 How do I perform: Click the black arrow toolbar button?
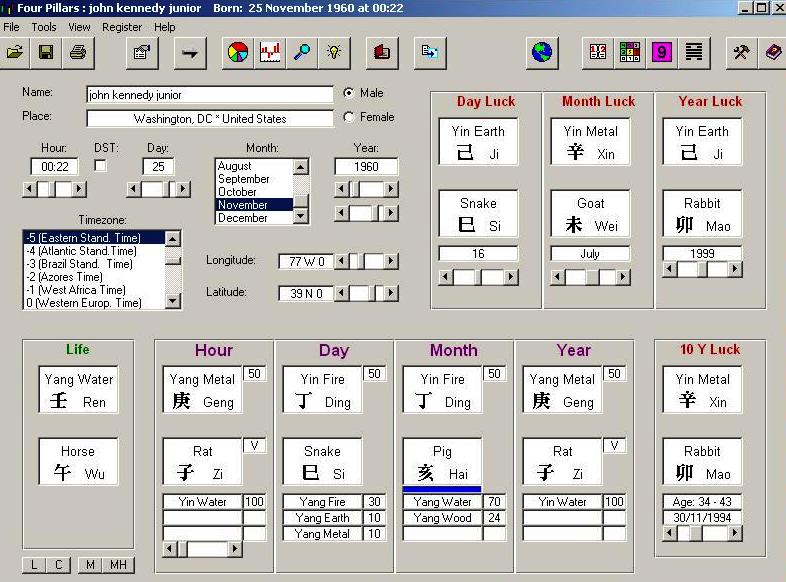point(189,52)
